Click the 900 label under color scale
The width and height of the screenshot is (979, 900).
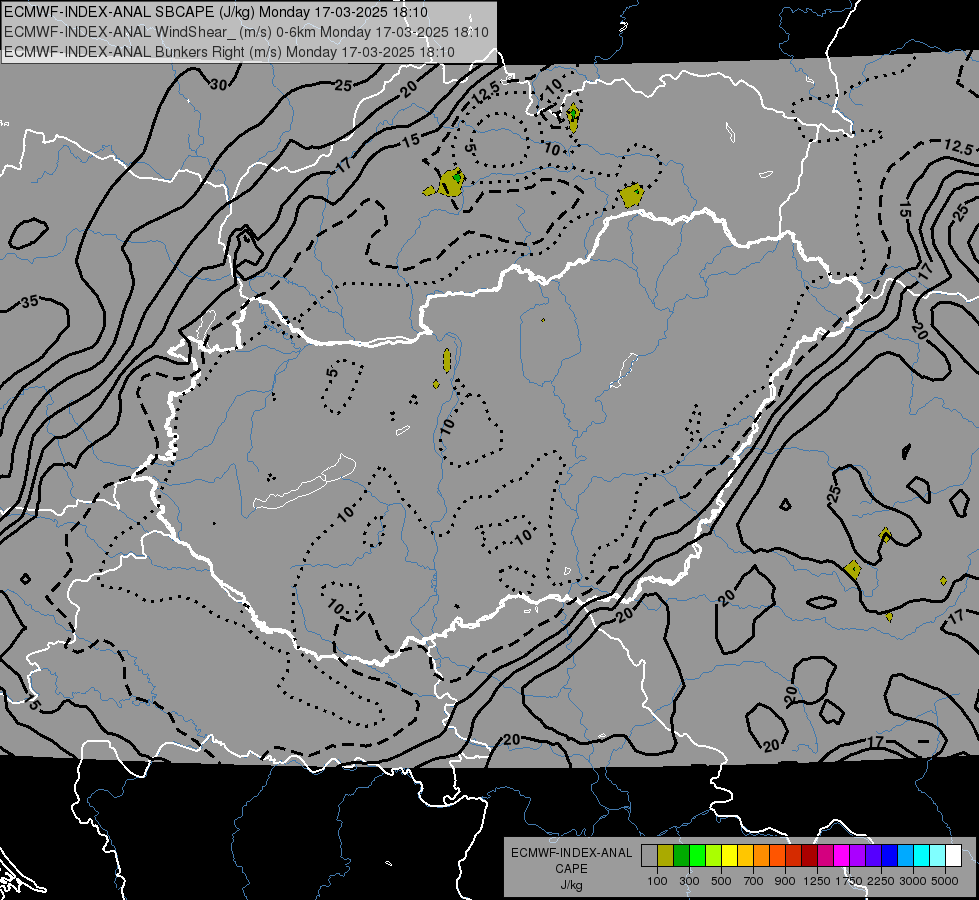785,881
